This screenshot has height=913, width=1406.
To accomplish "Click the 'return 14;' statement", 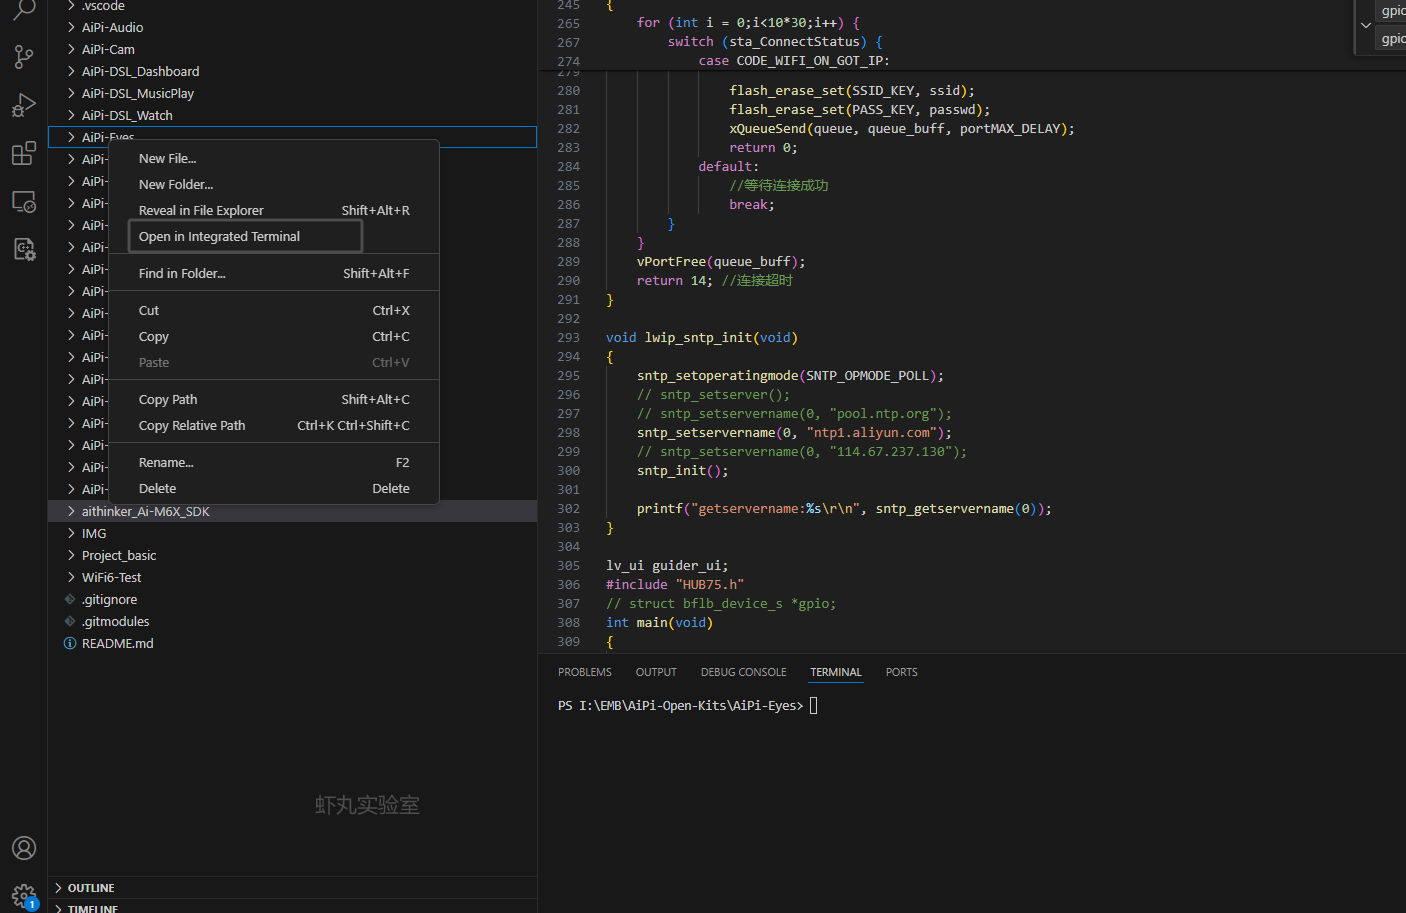I will (675, 280).
